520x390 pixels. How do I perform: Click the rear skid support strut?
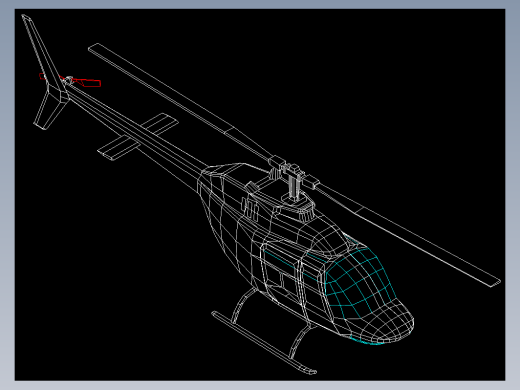(243, 305)
